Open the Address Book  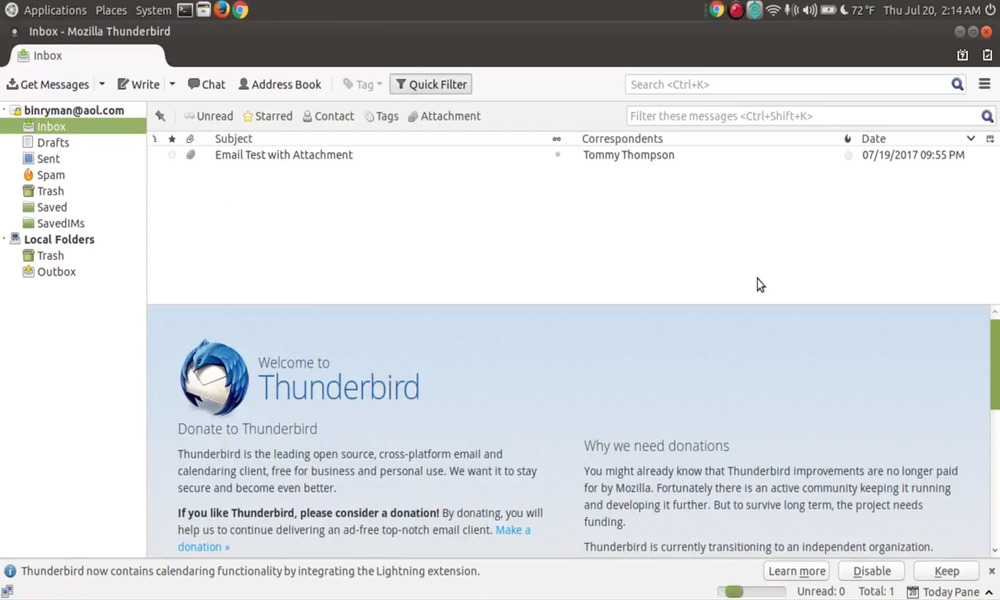pyautogui.click(x=279, y=85)
